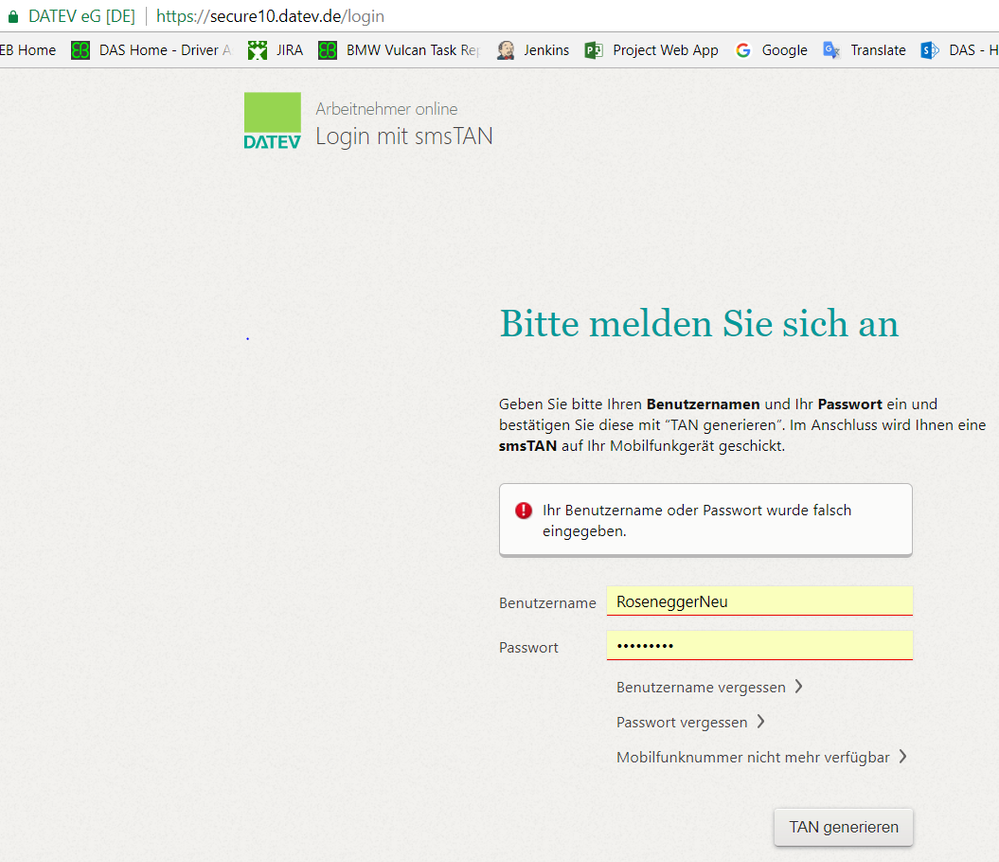Click the Bitte melden Sie sich an heading
999x862 pixels.
tap(699, 324)
